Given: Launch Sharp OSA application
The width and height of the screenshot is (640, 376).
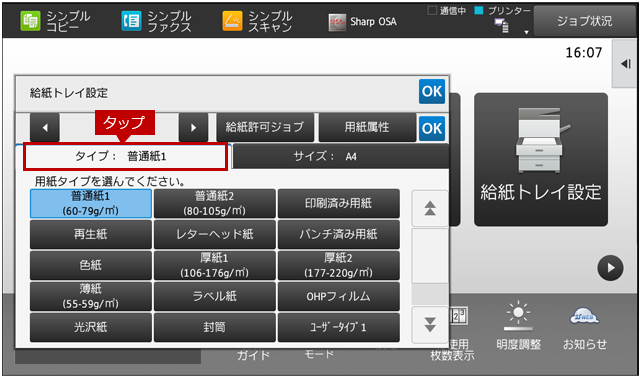Looking at the screenshot, I should pyautogui.click(x=362, y=22).
